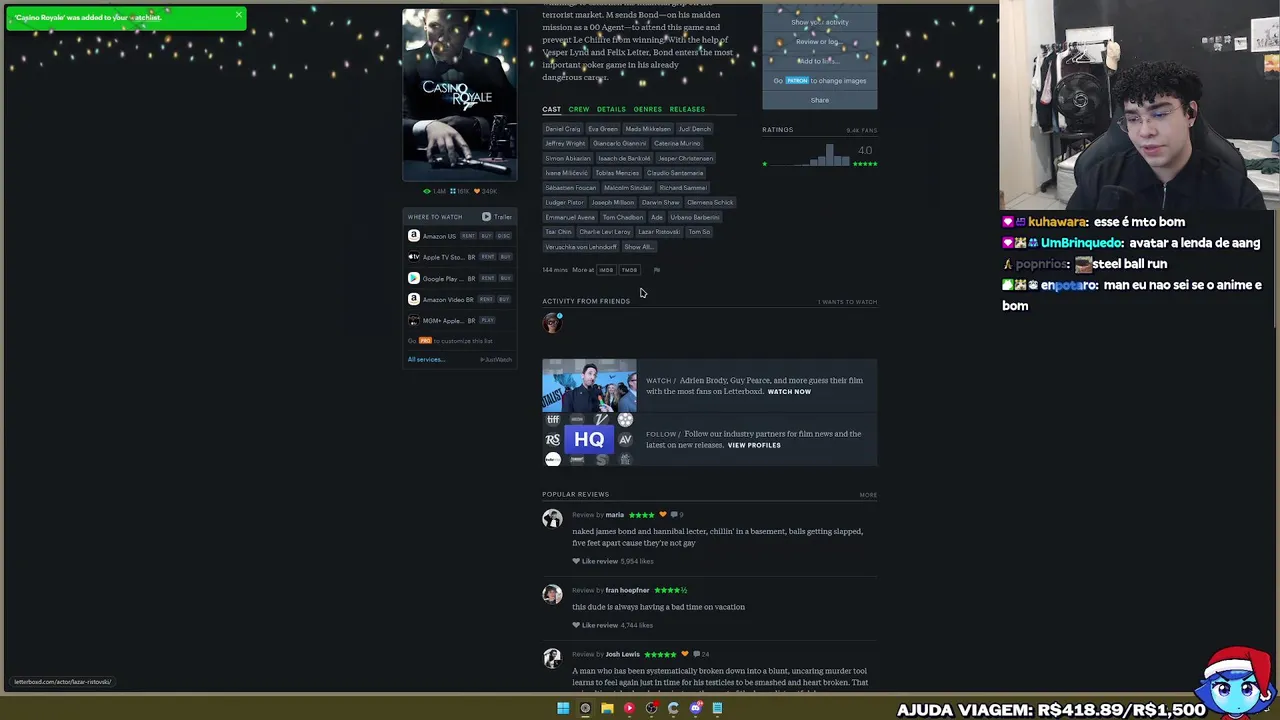Image resolution: width=1280 pixels, height=720 pixels.
Task: Open the MGM+ Apple channel icon
Action: [413, 320]
